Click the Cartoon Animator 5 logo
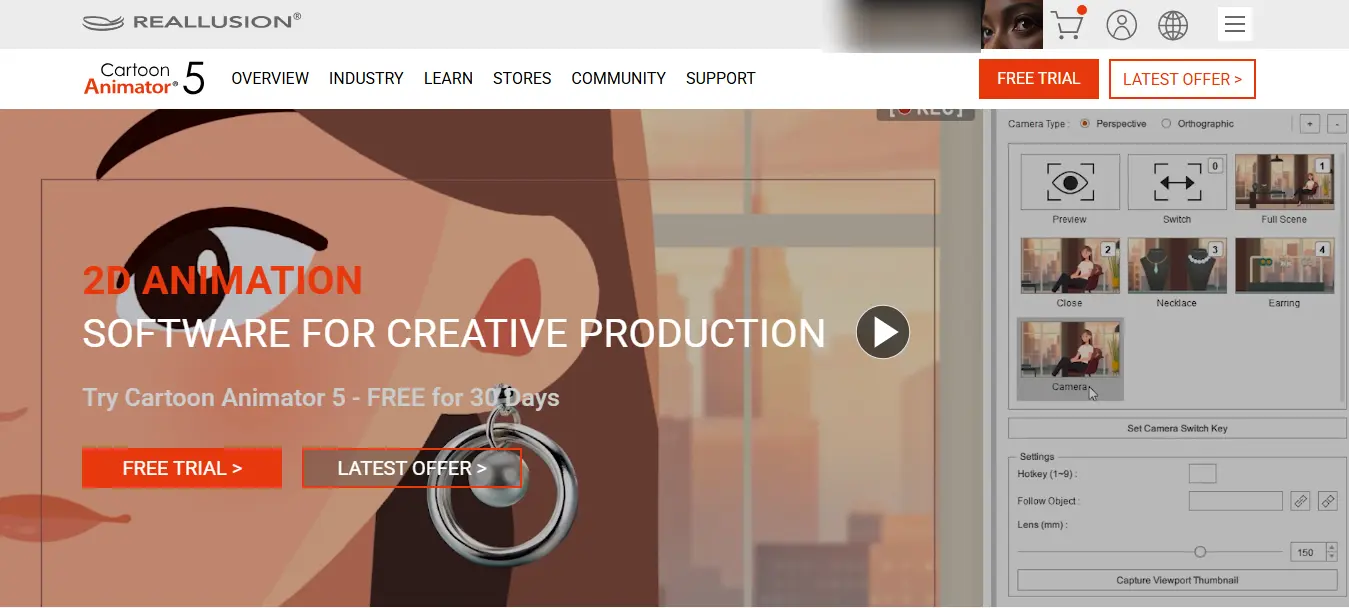 pyautogui.click(x=144, y=78)
